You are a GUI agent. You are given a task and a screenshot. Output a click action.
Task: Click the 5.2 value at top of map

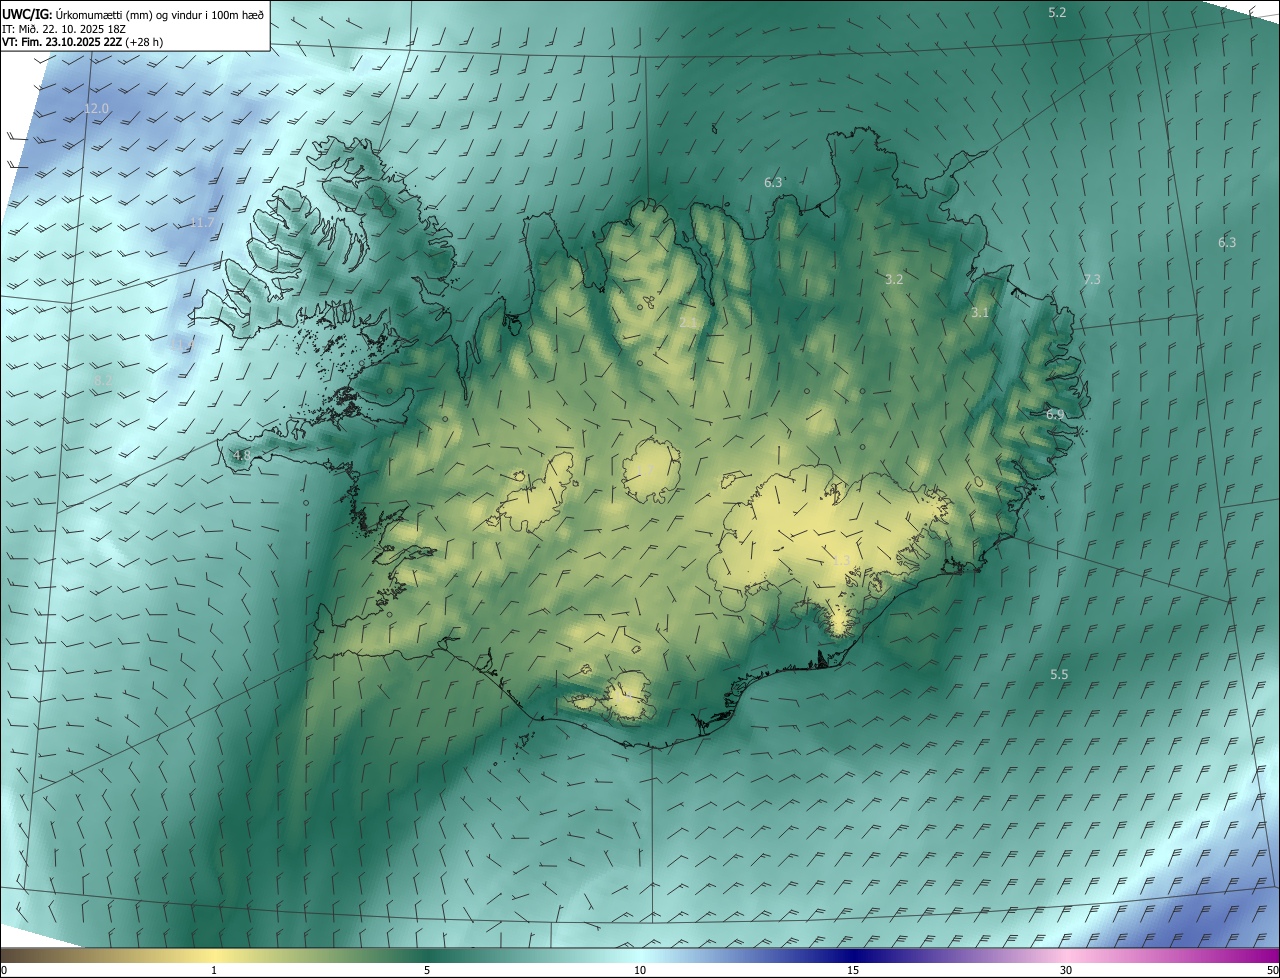click(x=1057, y=12)
